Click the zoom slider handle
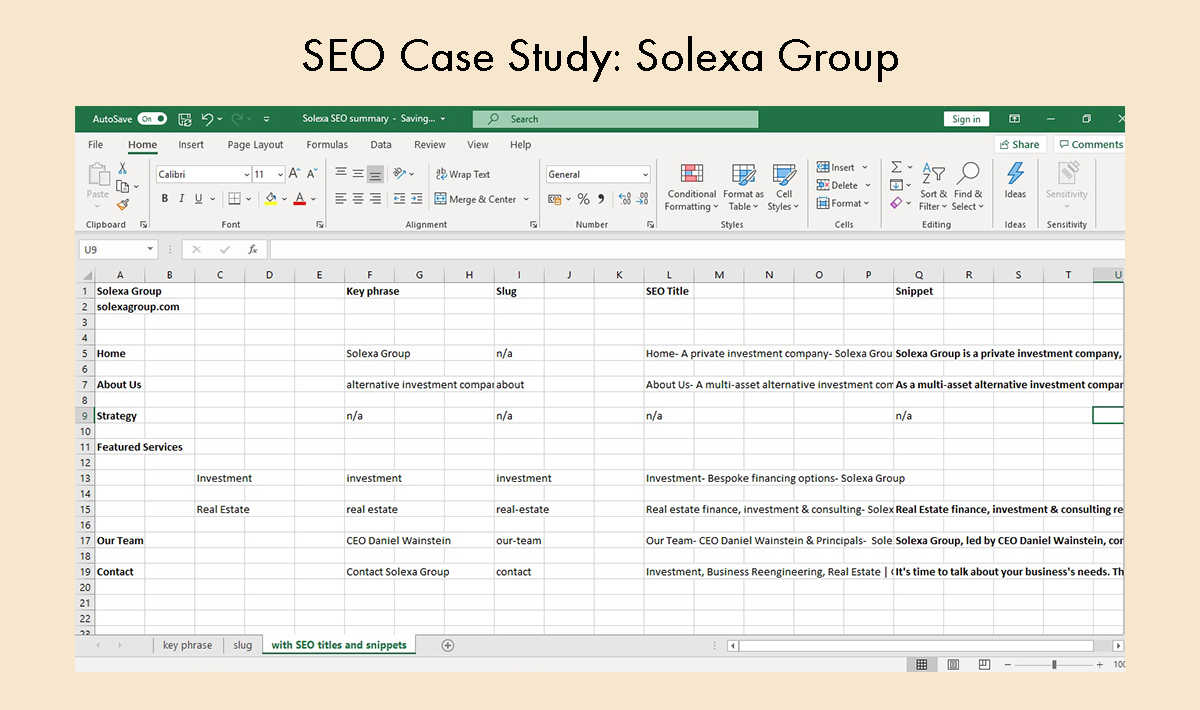Screen dimensions: 1200x710 (x=1054, y=664)
